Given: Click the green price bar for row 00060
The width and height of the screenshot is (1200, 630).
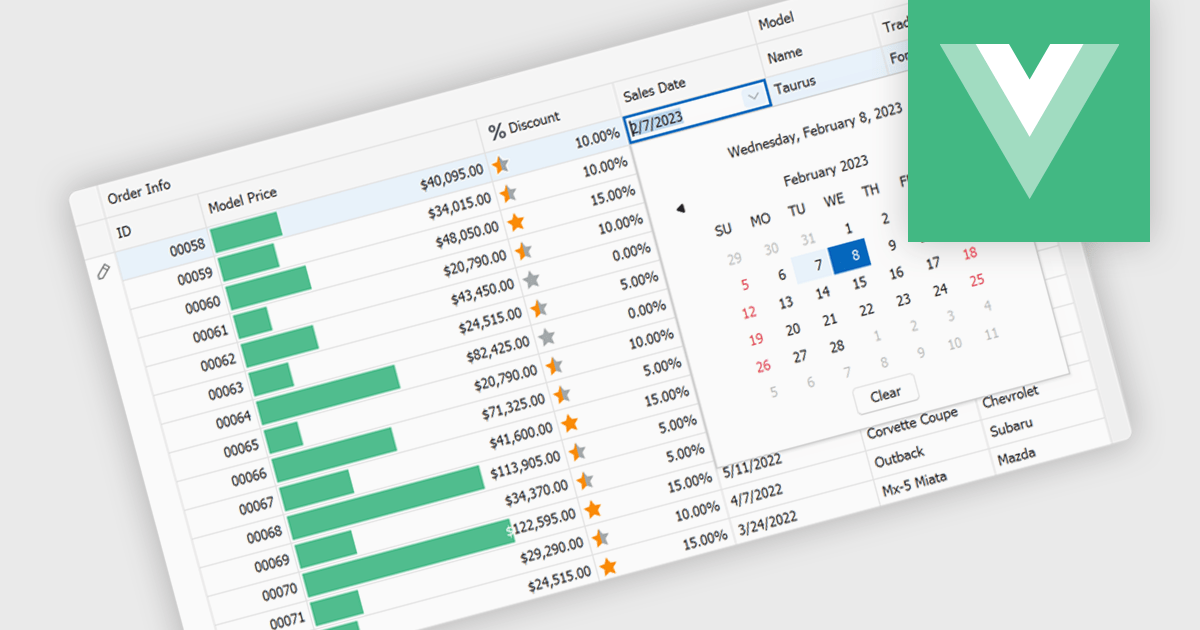Looking at the screenshot, I should tap(268, 289).
